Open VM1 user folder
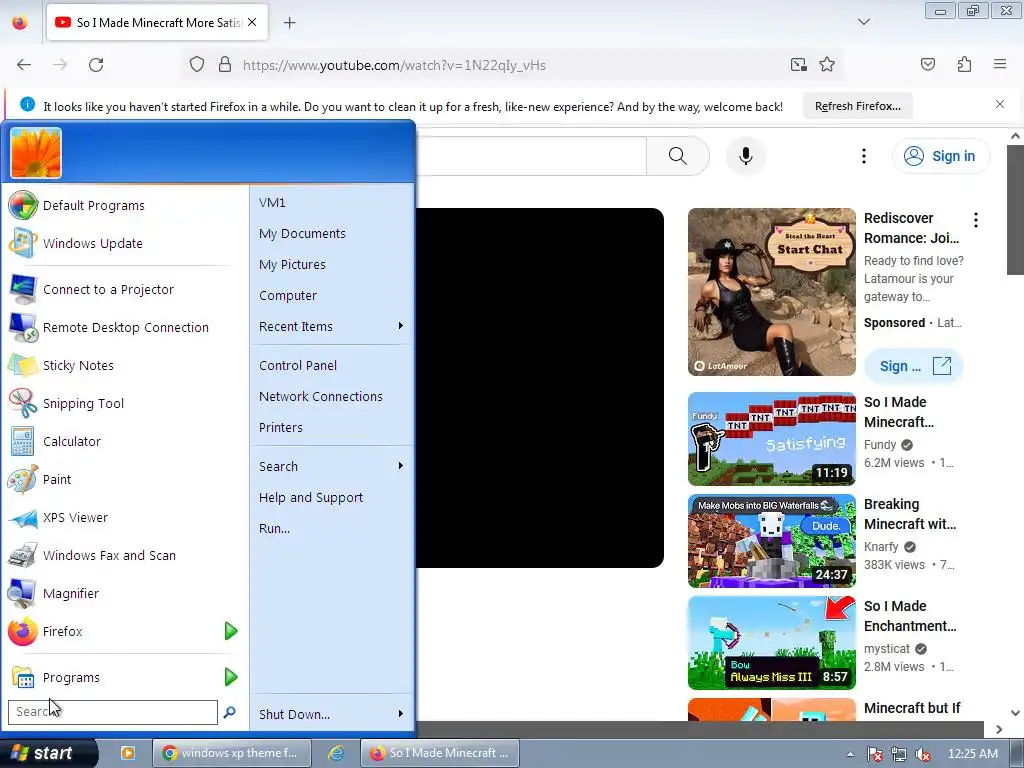Image resolution: width=1024 pixels, height=768 pixels. point(272,202)
